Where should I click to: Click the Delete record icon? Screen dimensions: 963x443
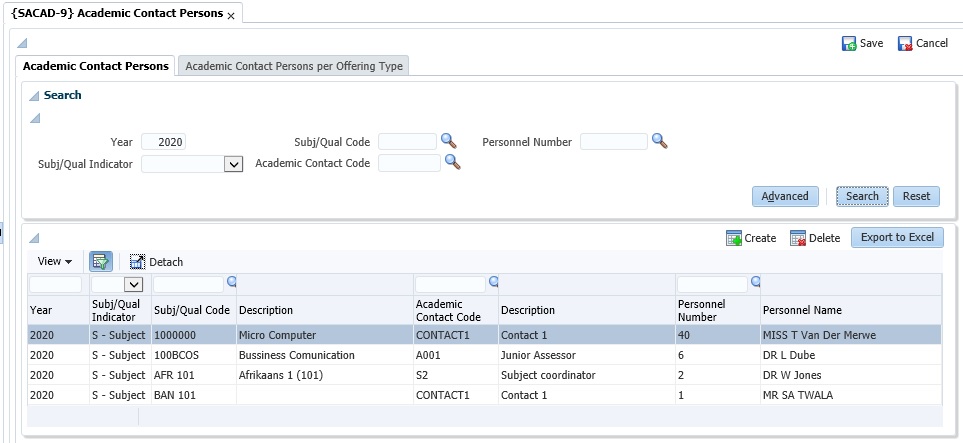(x=798, y=238)
